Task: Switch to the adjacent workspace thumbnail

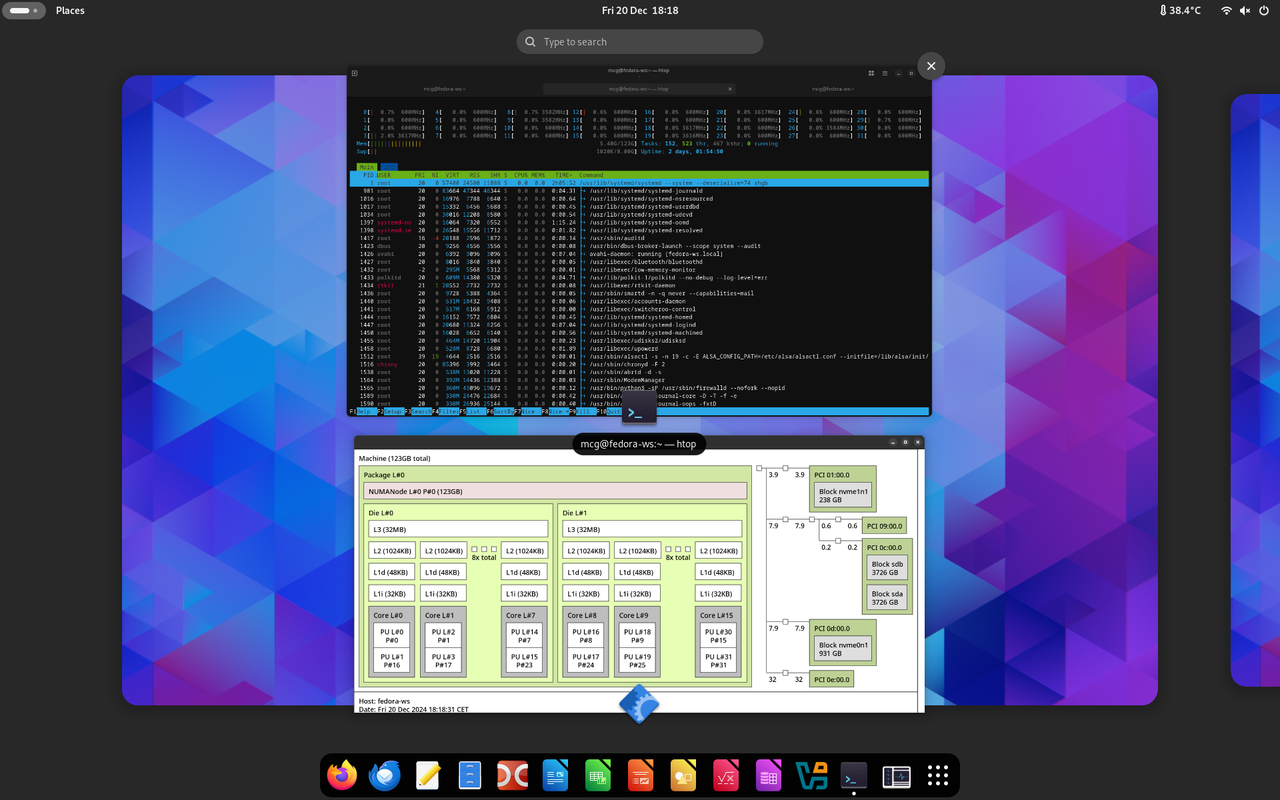Action: (1255, 390)
